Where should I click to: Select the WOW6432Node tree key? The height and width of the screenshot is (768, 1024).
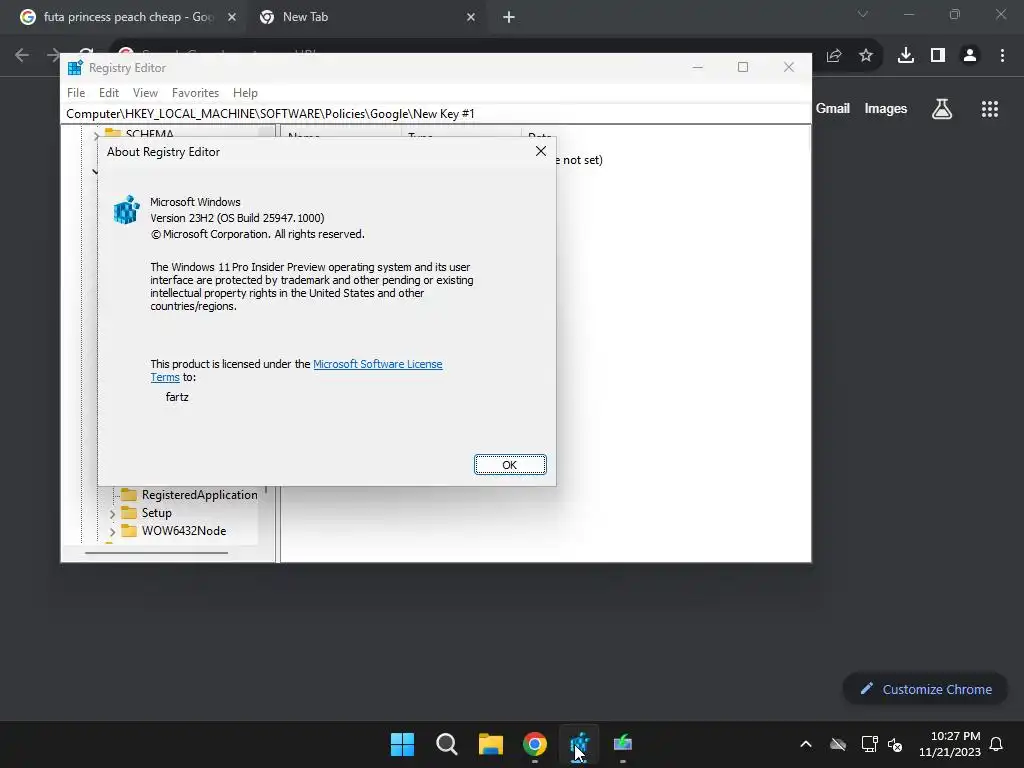click(x=184, y=531)
